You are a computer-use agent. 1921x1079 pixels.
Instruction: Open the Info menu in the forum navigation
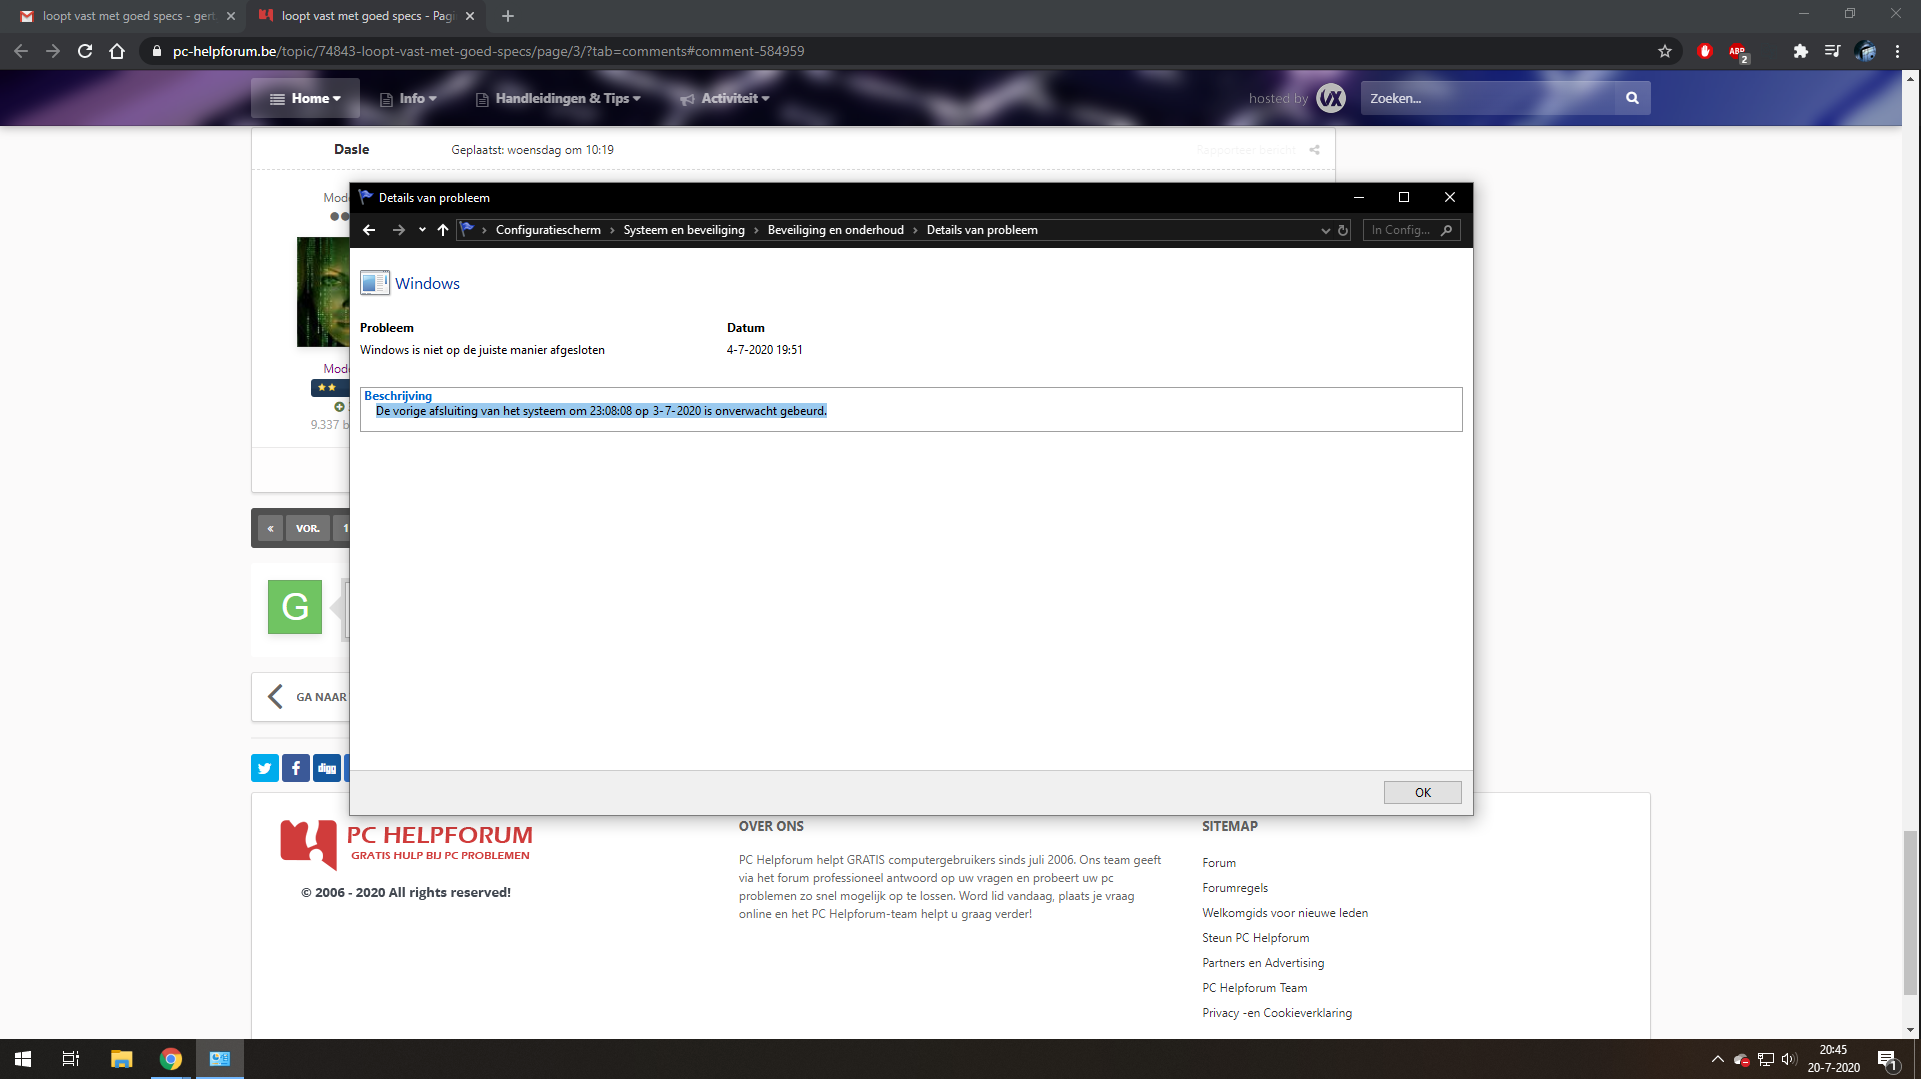tap(408, 98)
